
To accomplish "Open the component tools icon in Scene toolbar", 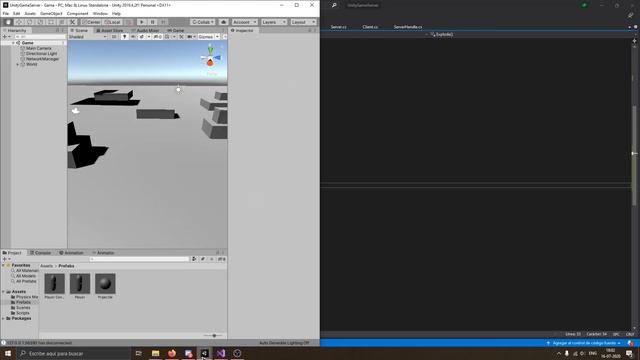I will 181,37.
